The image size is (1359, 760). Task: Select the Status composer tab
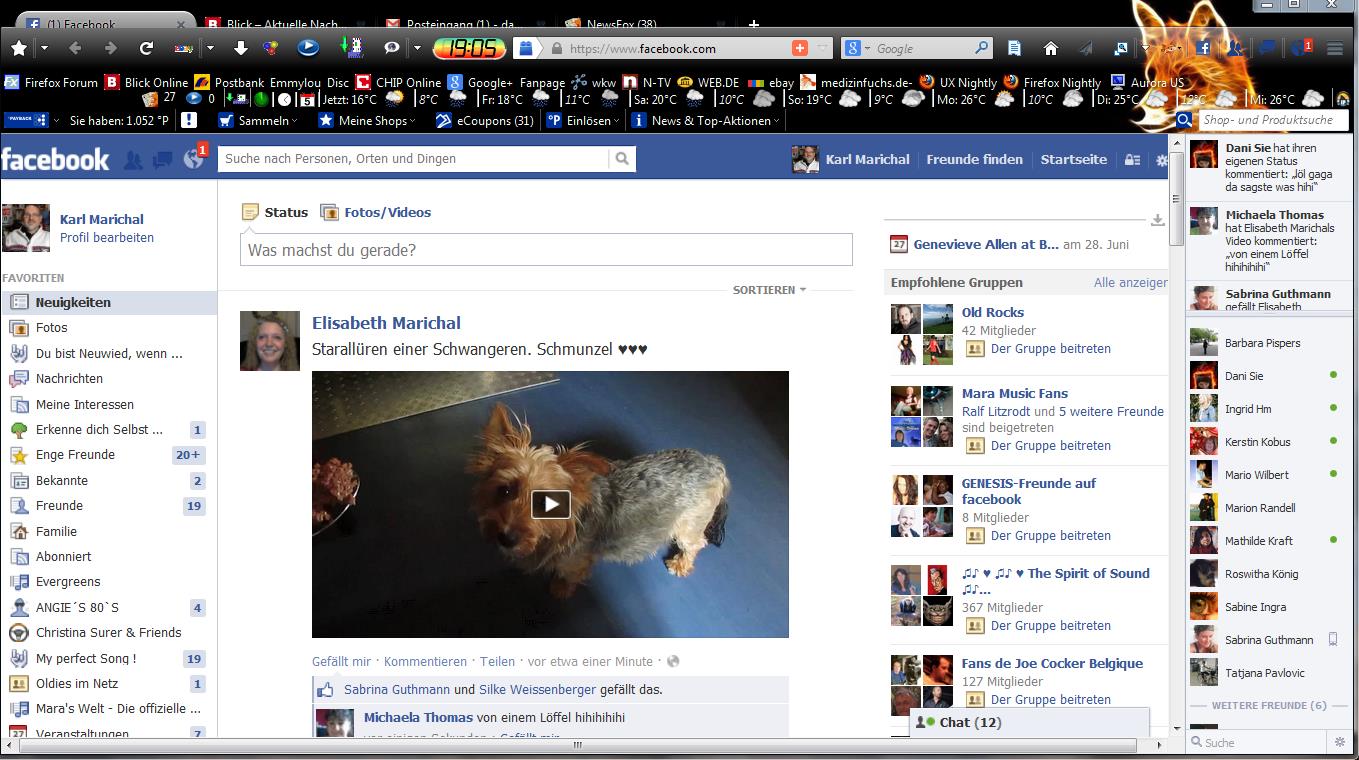(276, 212)
